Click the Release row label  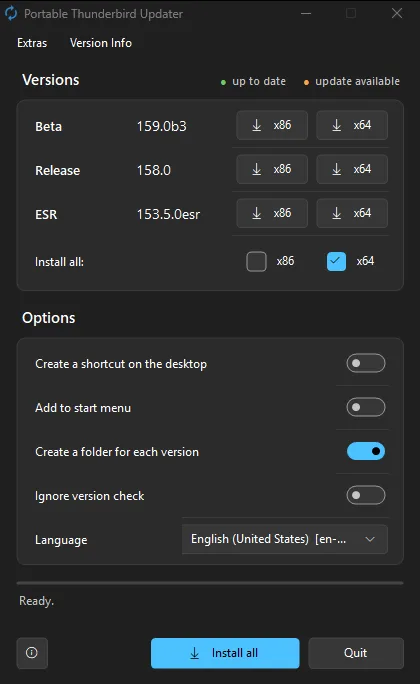point(58,171)
